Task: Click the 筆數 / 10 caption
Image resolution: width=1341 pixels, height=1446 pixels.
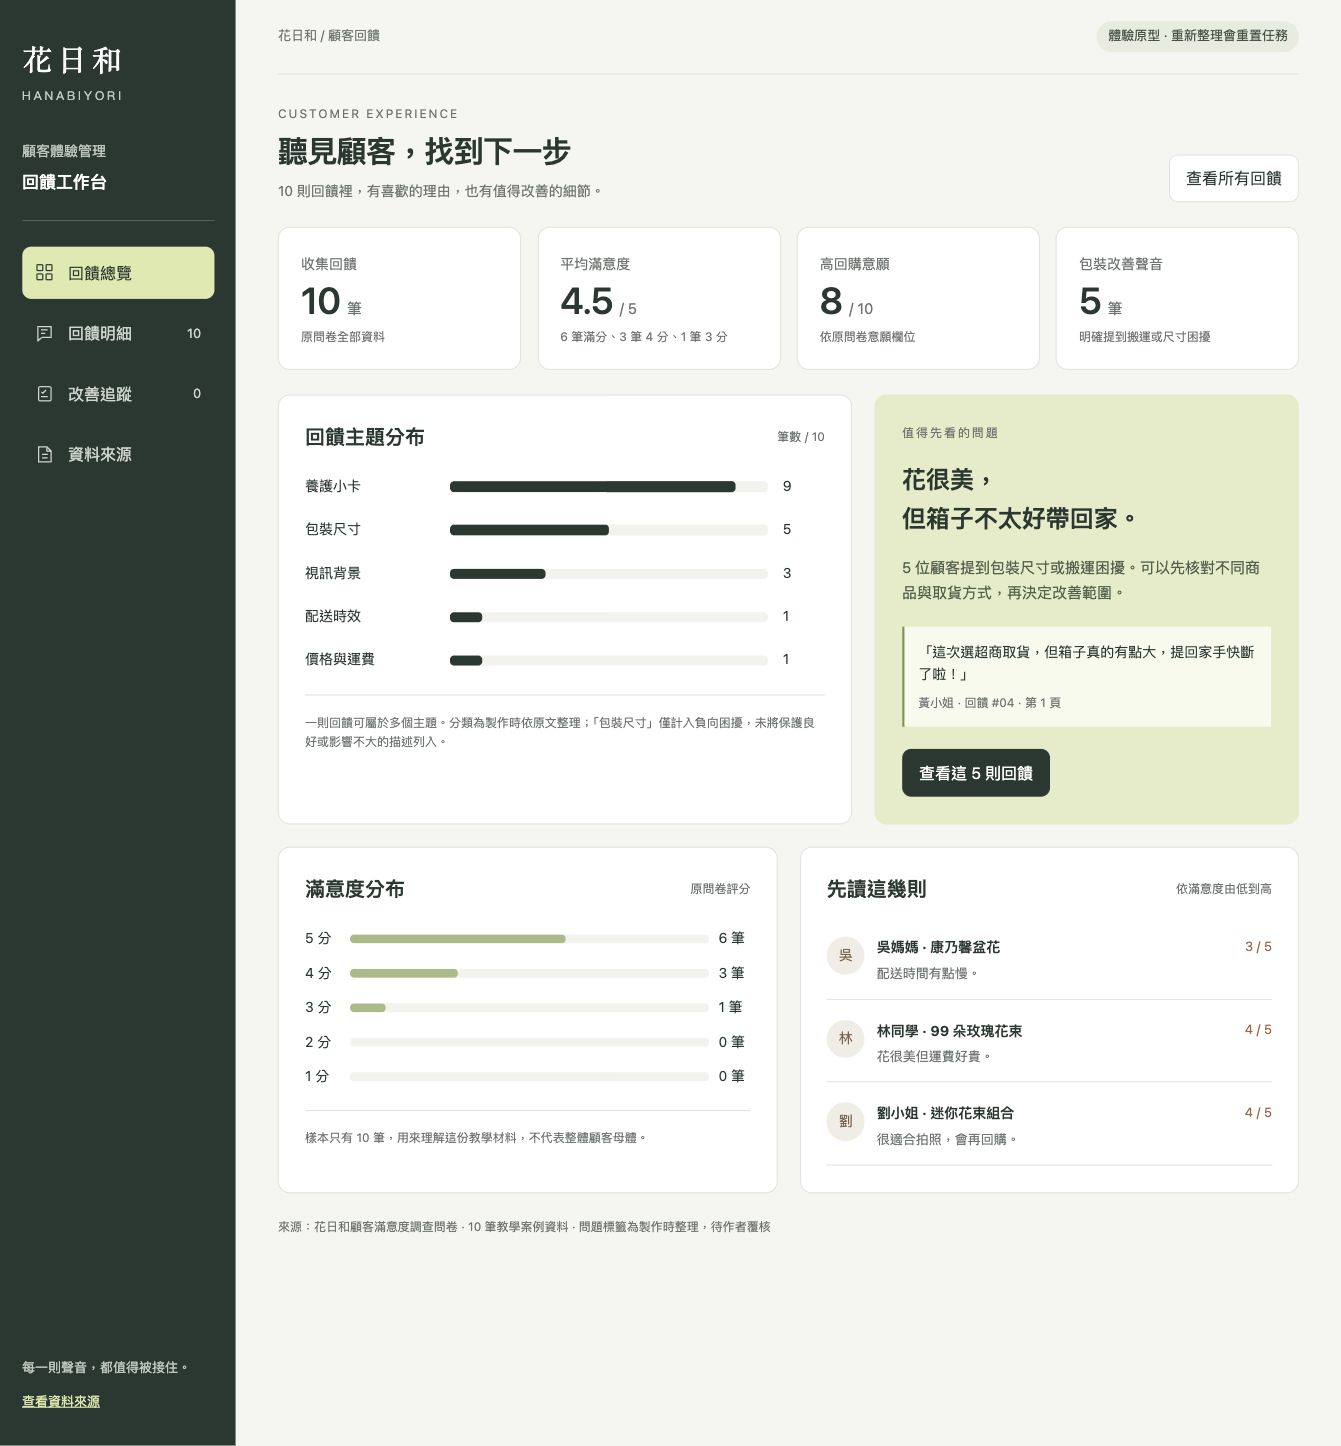Action: [801, 437]
